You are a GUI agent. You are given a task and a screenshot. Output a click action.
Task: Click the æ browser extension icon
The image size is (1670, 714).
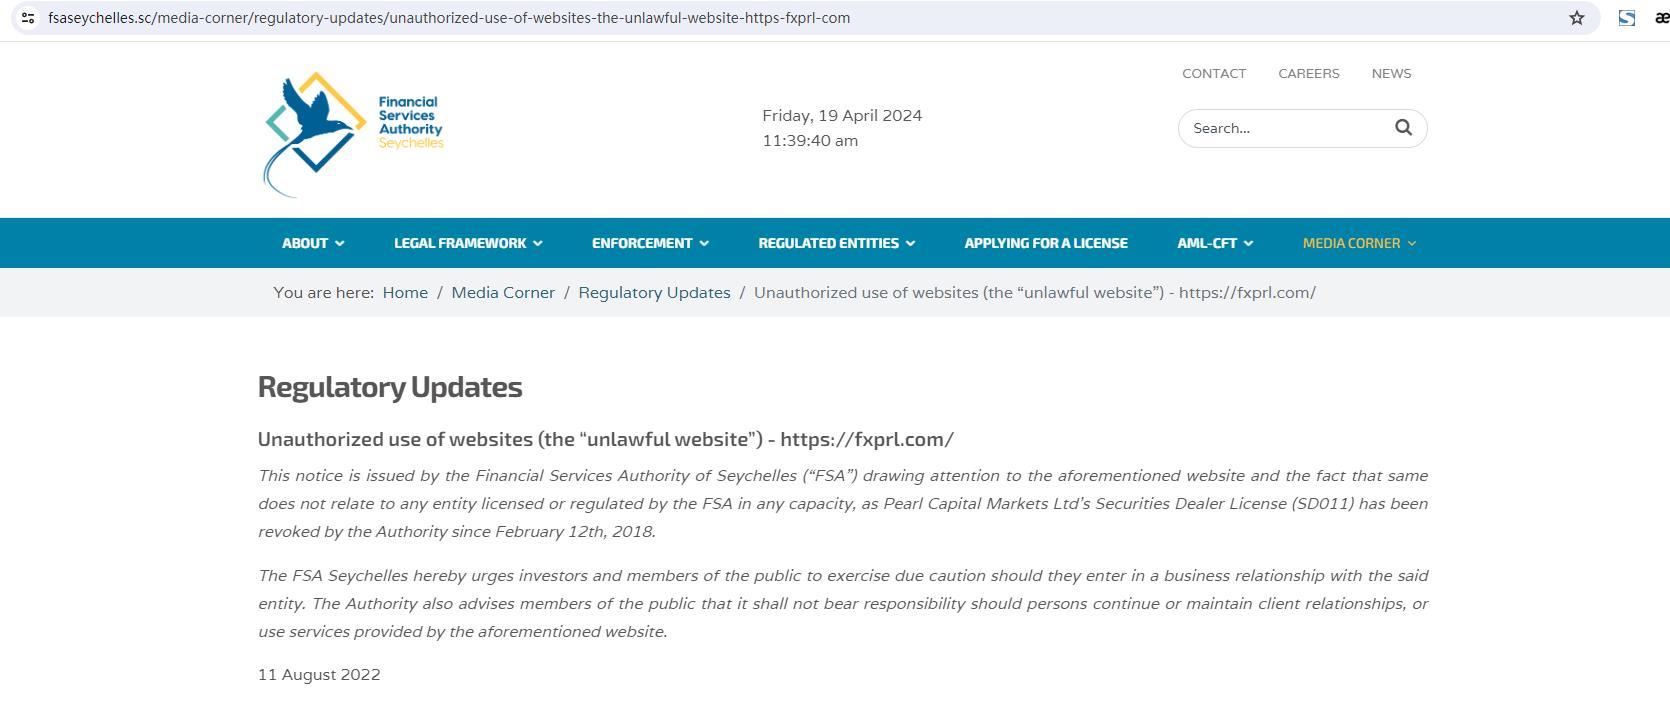pyautogui.click(x=1662, y=18)
